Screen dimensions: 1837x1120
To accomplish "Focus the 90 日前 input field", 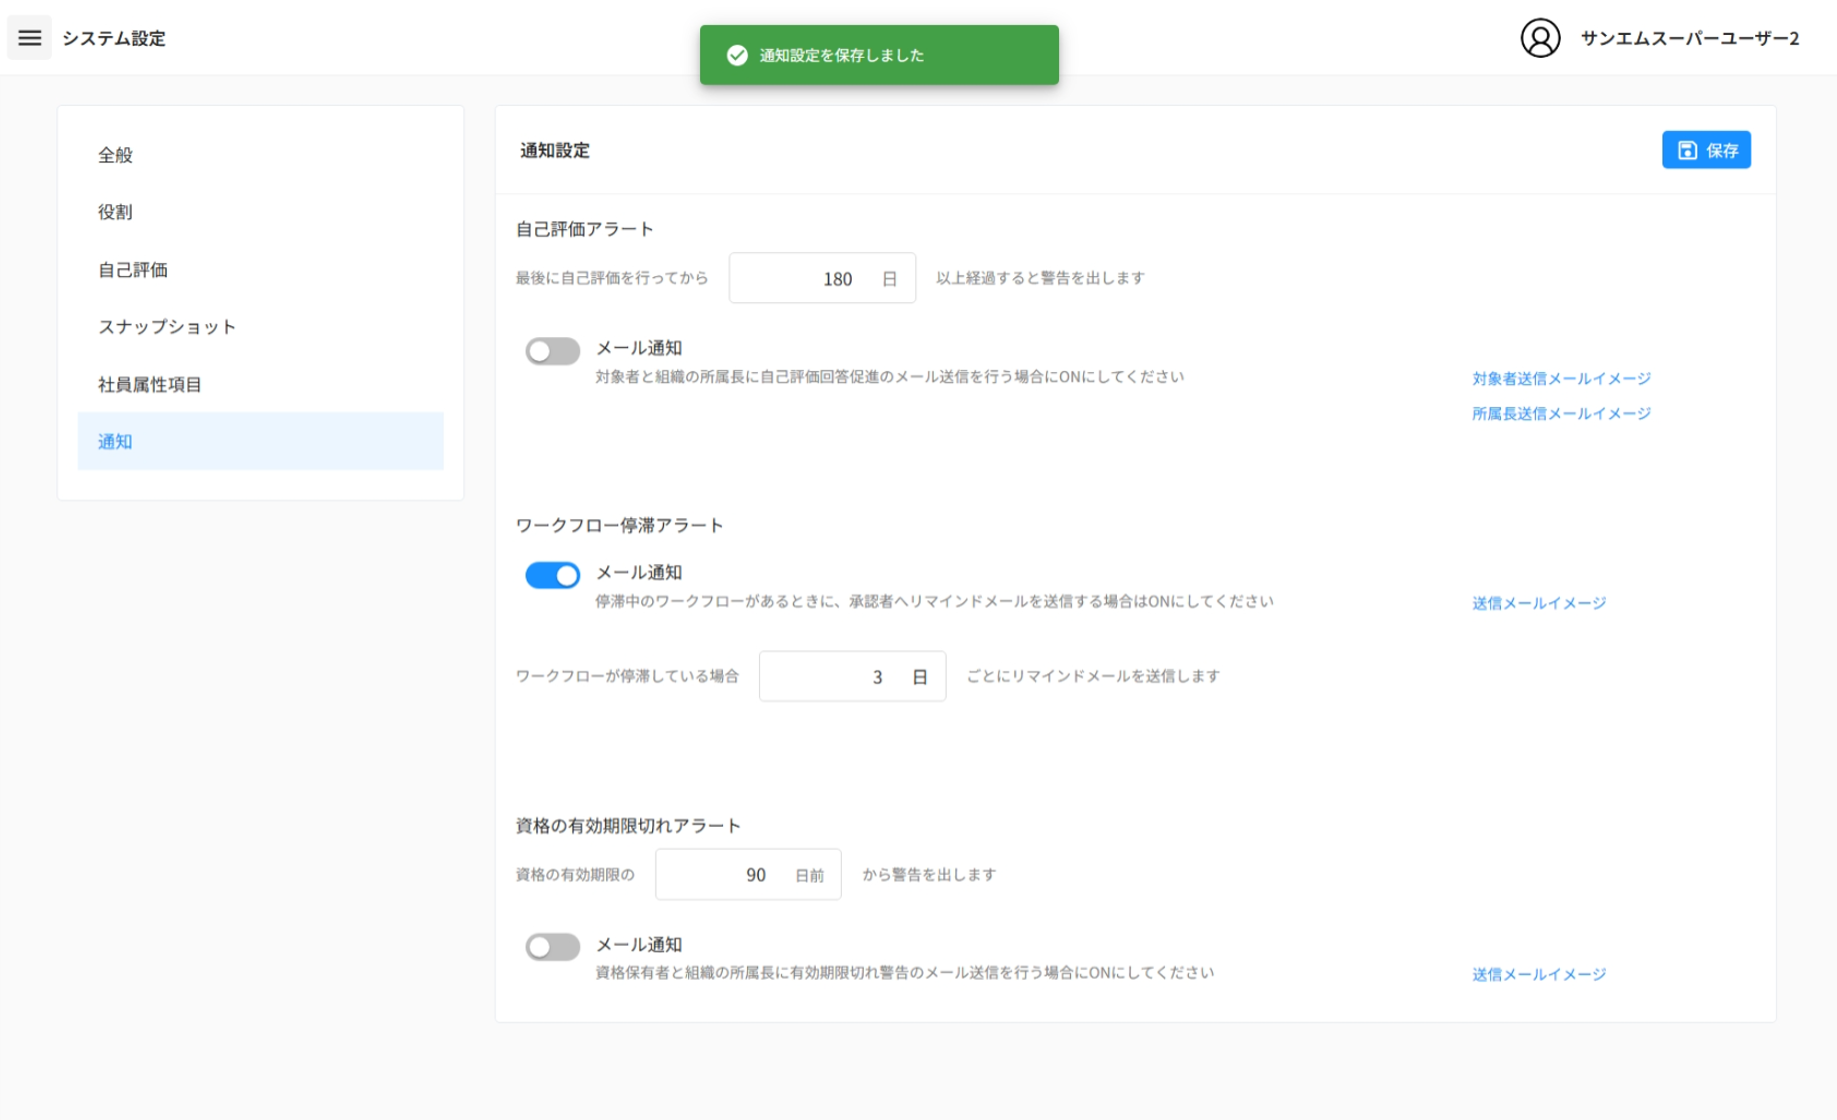I will [x=748, y=875].
